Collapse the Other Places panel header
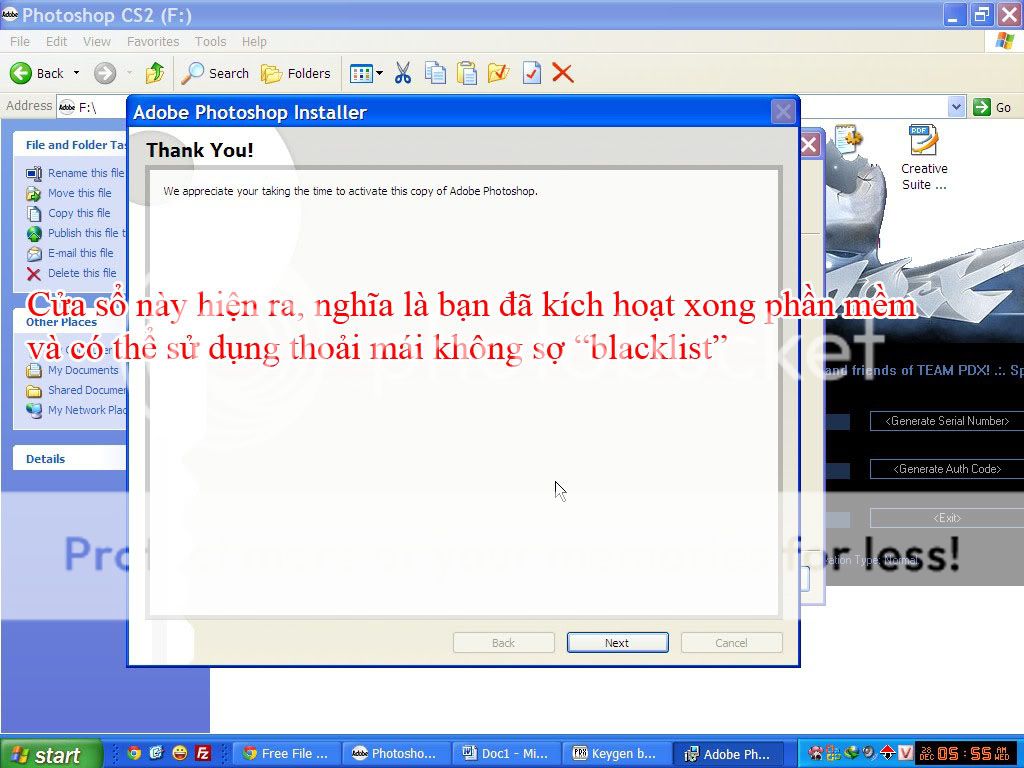Image resolution: width=1024 pixels, height=768 pixels. (69, 322)
